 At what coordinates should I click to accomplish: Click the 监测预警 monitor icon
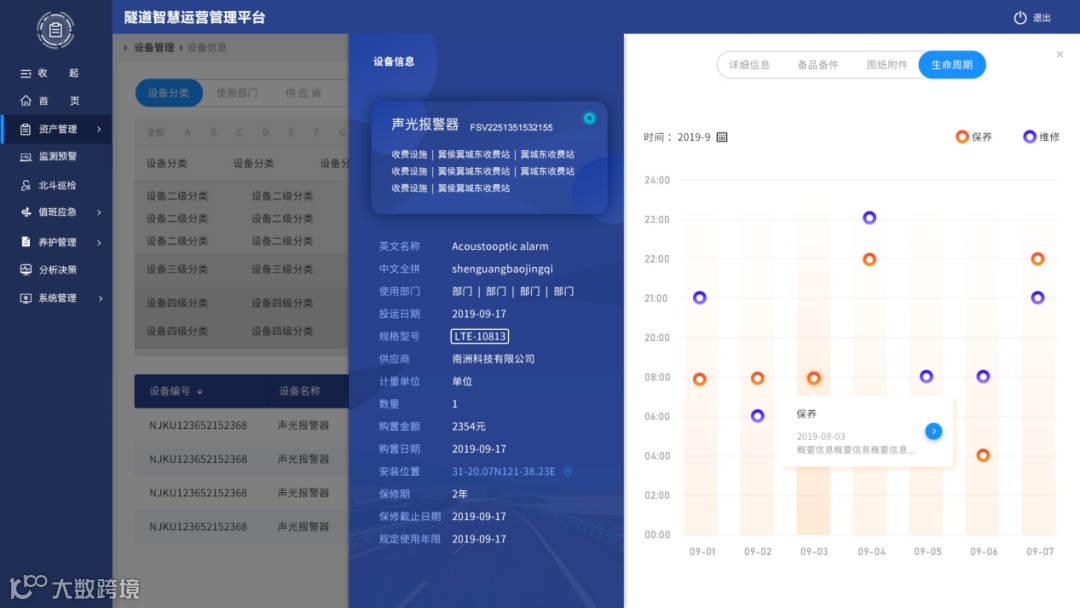click(25, 157)
